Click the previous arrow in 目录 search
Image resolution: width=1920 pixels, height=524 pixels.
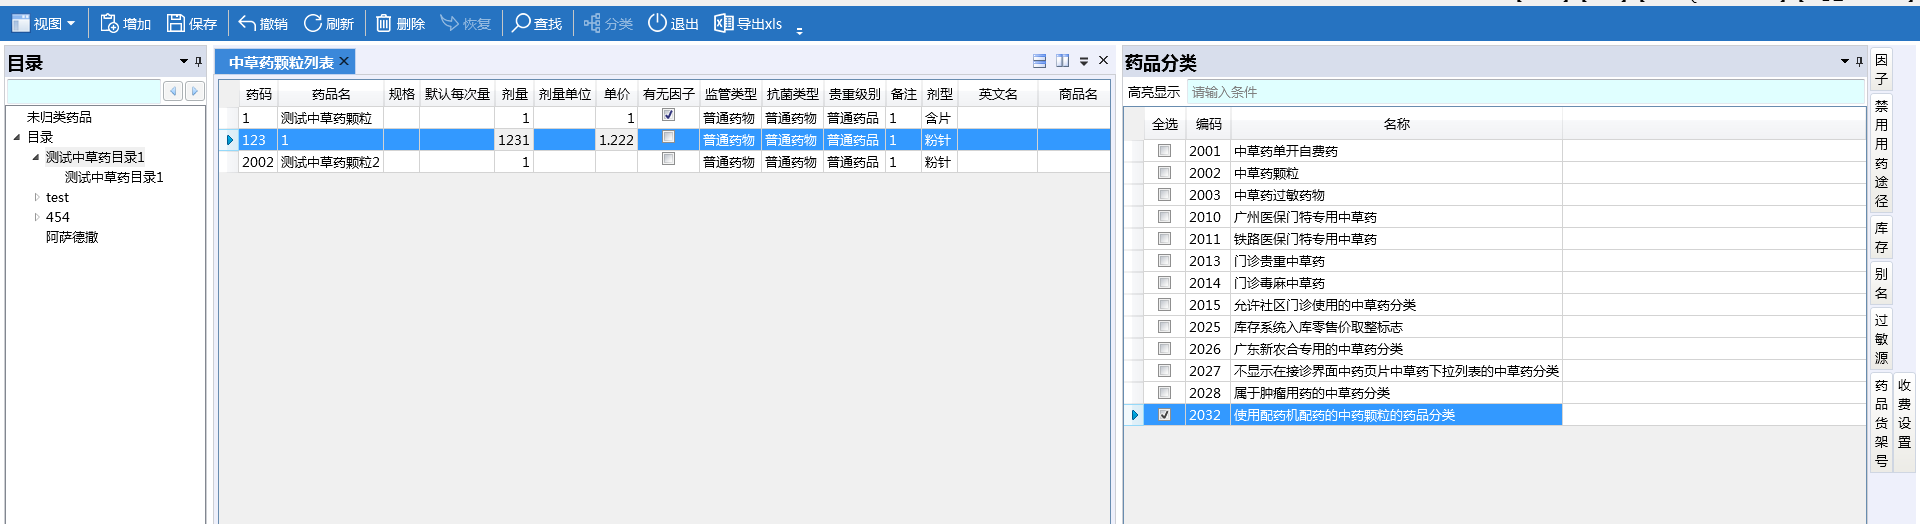[173, 91]
